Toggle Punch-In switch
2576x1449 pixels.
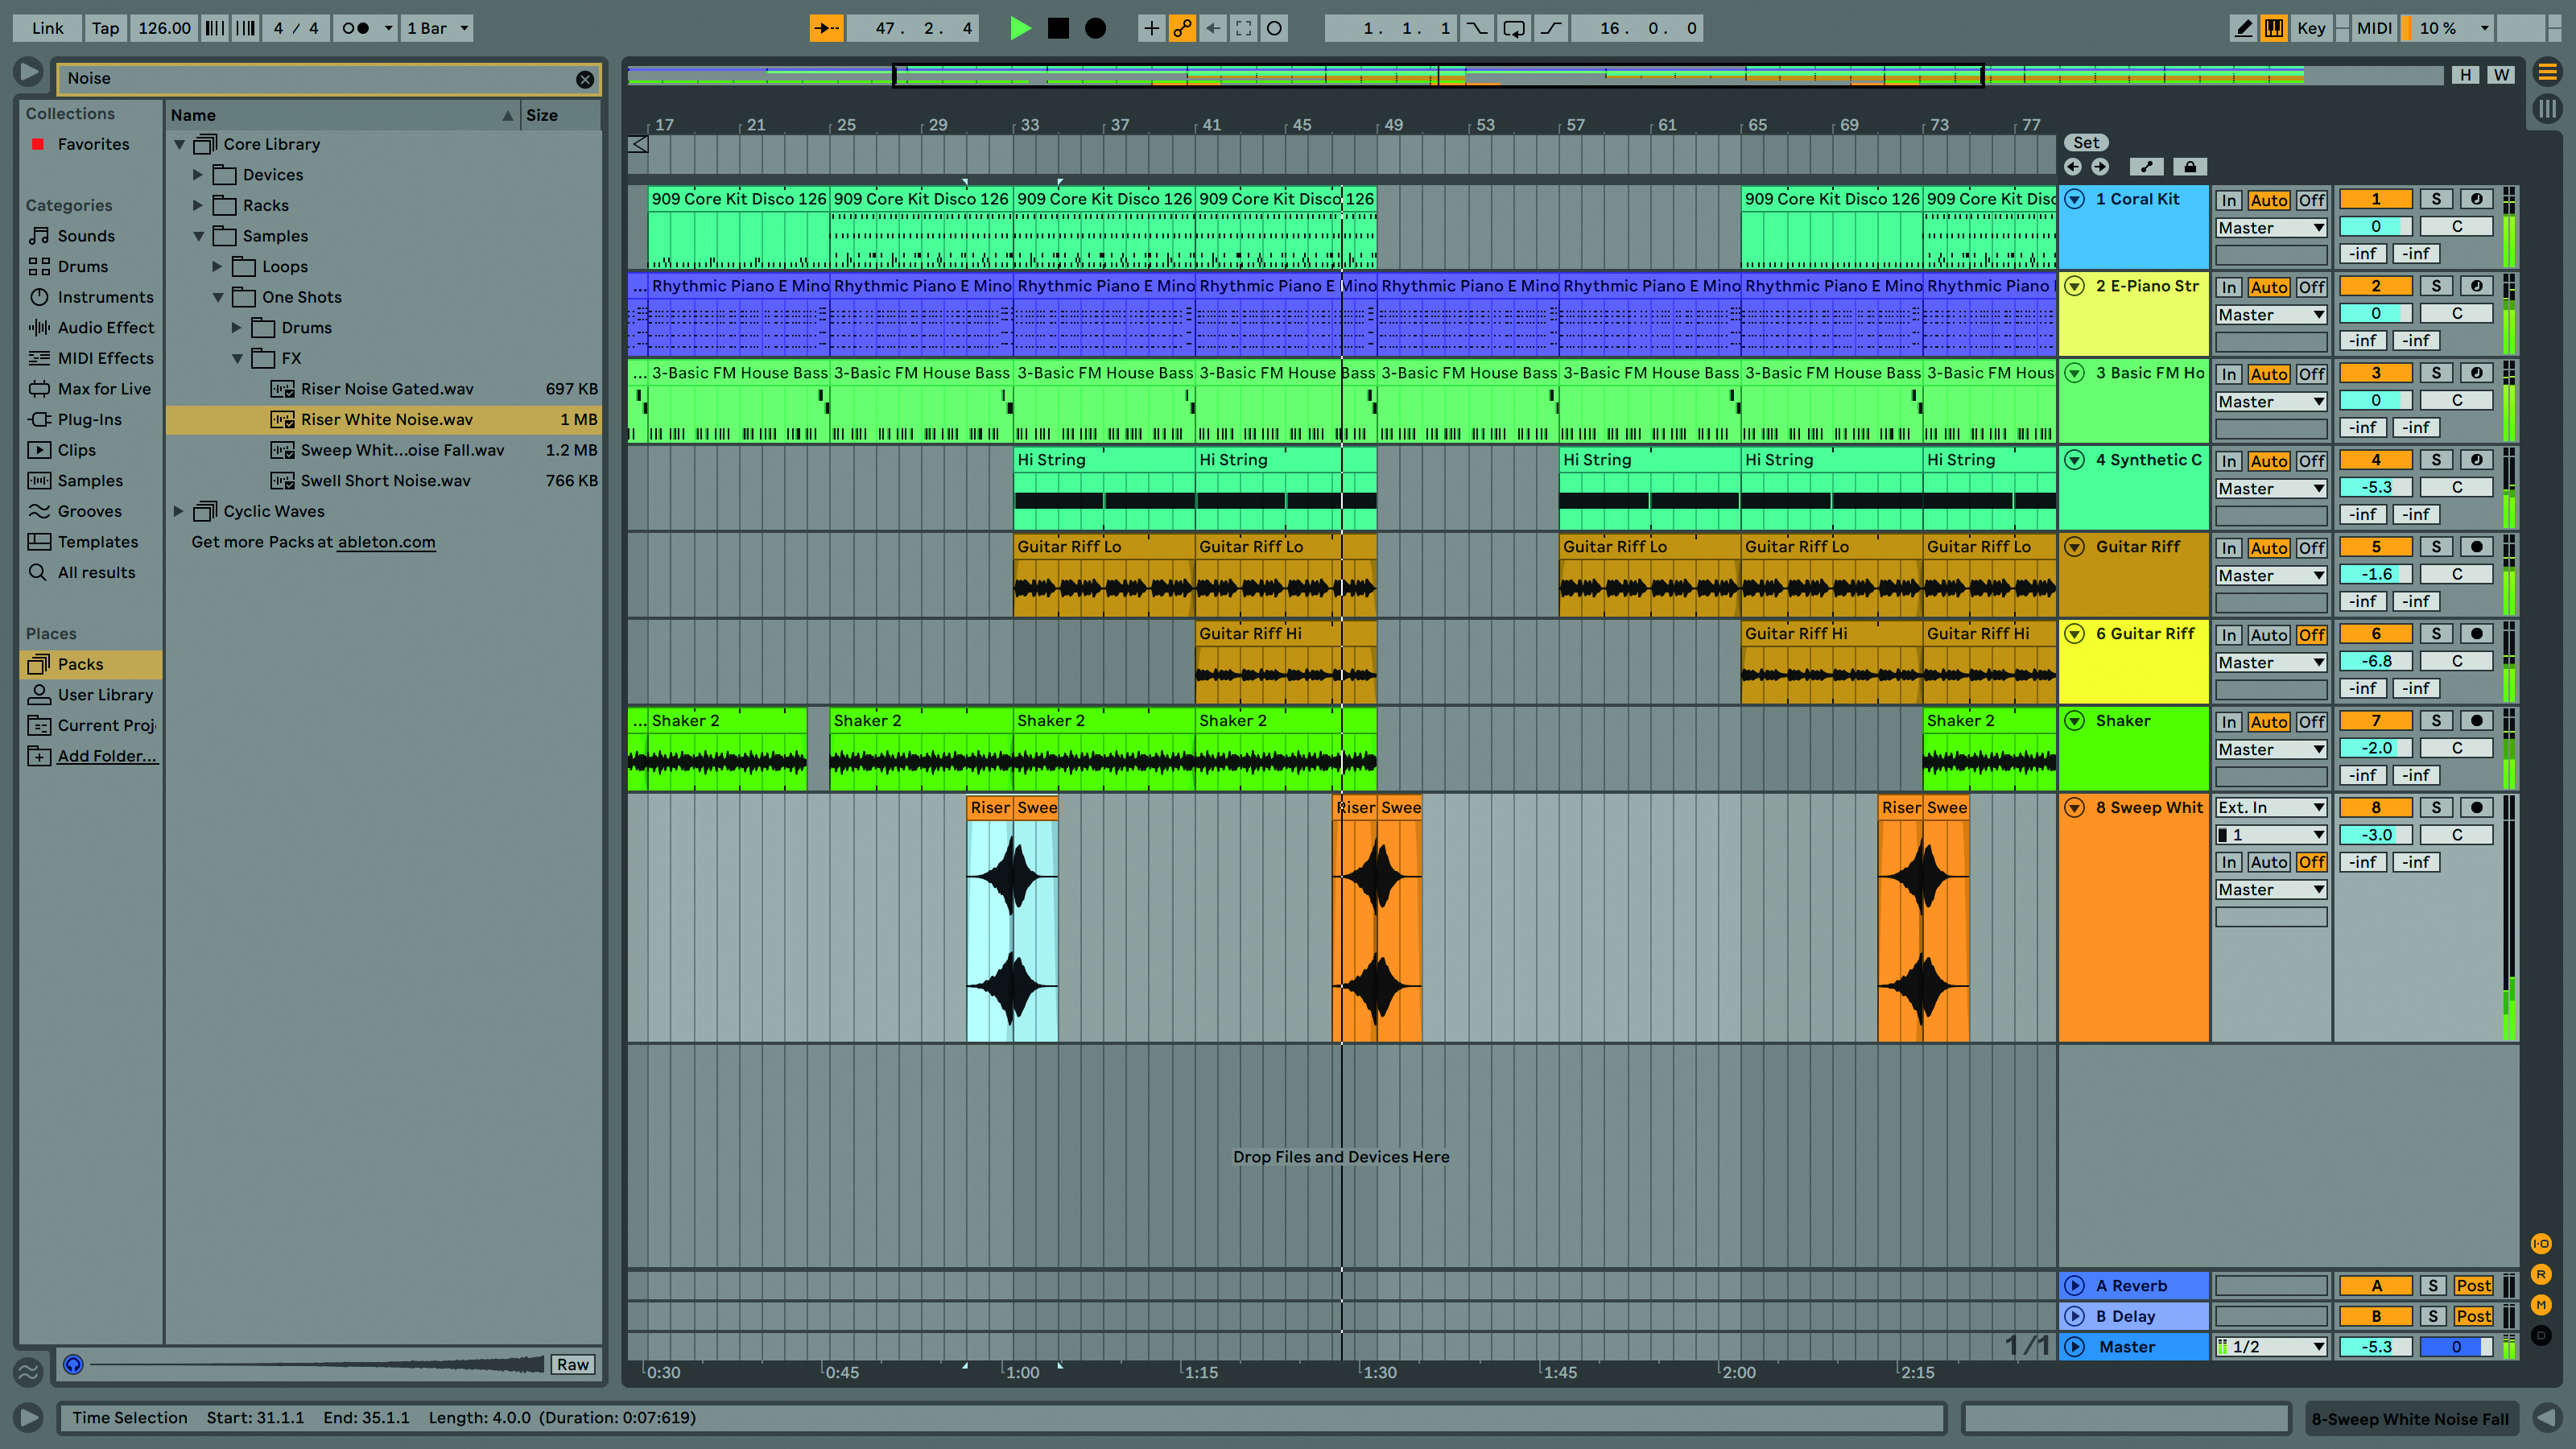[1477, 28]
